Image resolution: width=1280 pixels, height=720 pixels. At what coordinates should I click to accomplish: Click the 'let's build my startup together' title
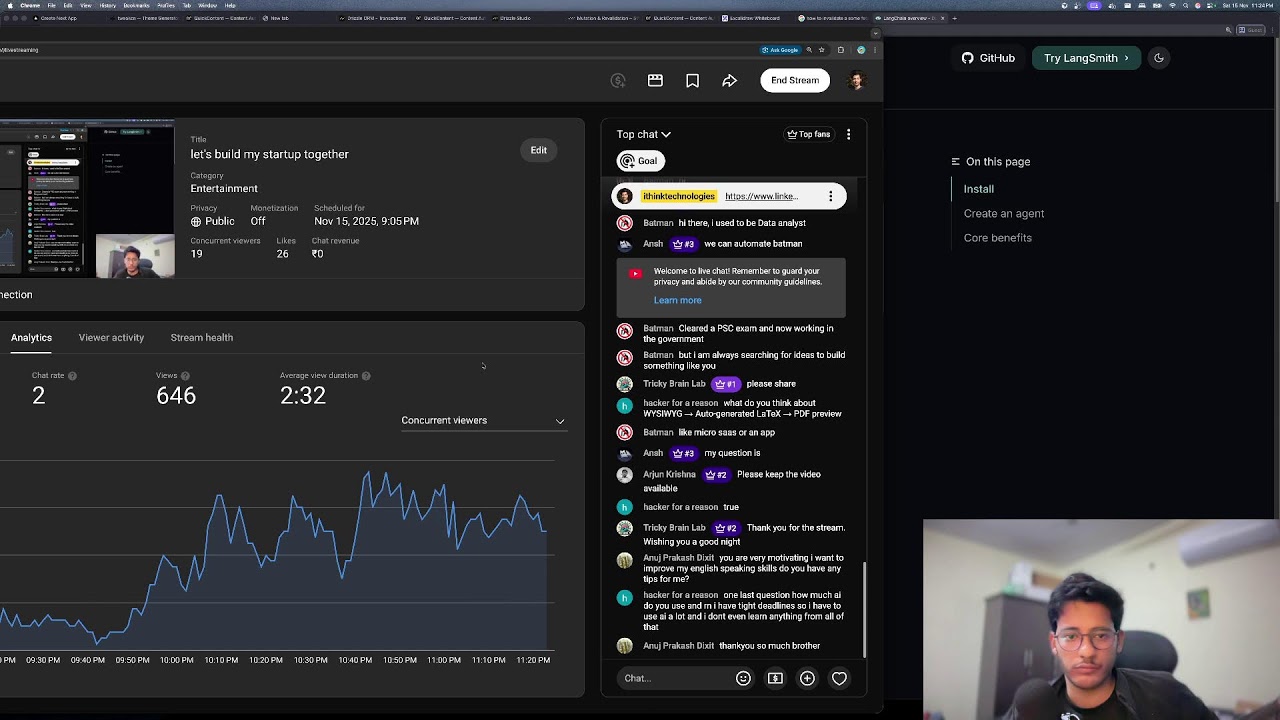click(x=270, y=154)
